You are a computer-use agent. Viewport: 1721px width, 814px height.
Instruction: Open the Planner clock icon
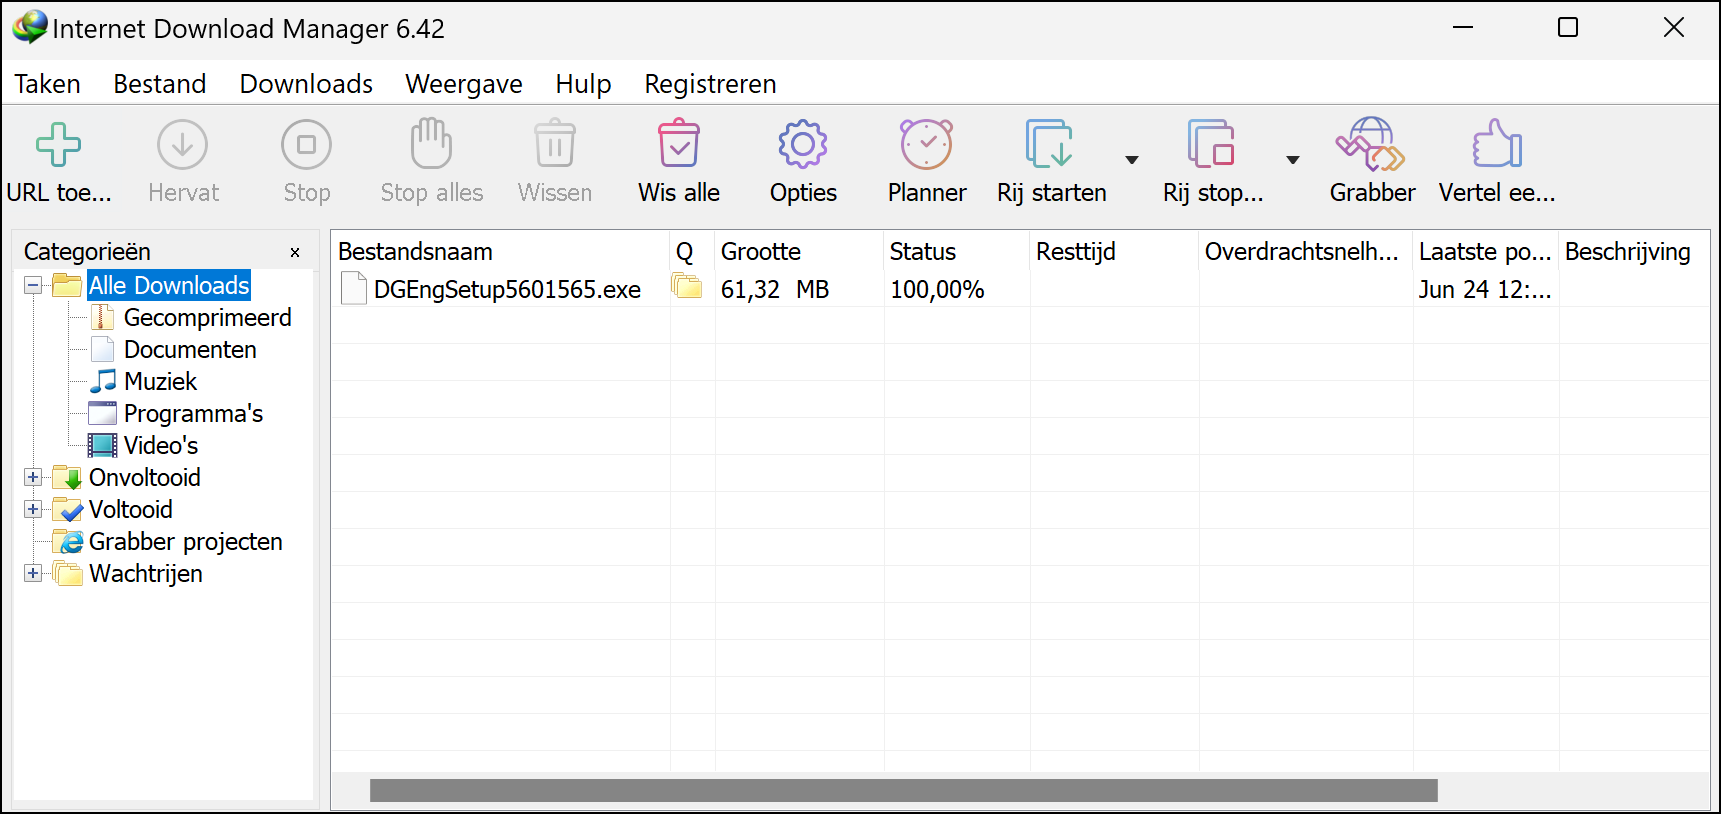point(927,144)
